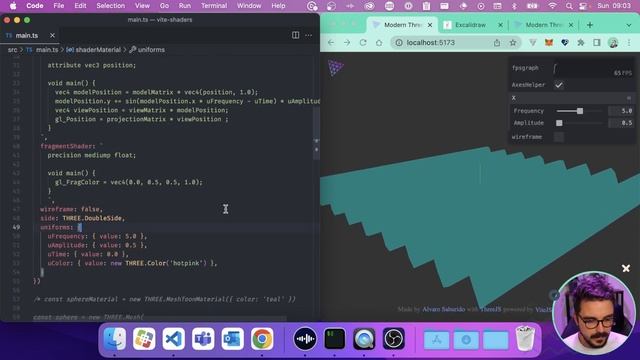640x360 pixels.
Task: Open the Selection menu
Action: (x=111, y=6)
